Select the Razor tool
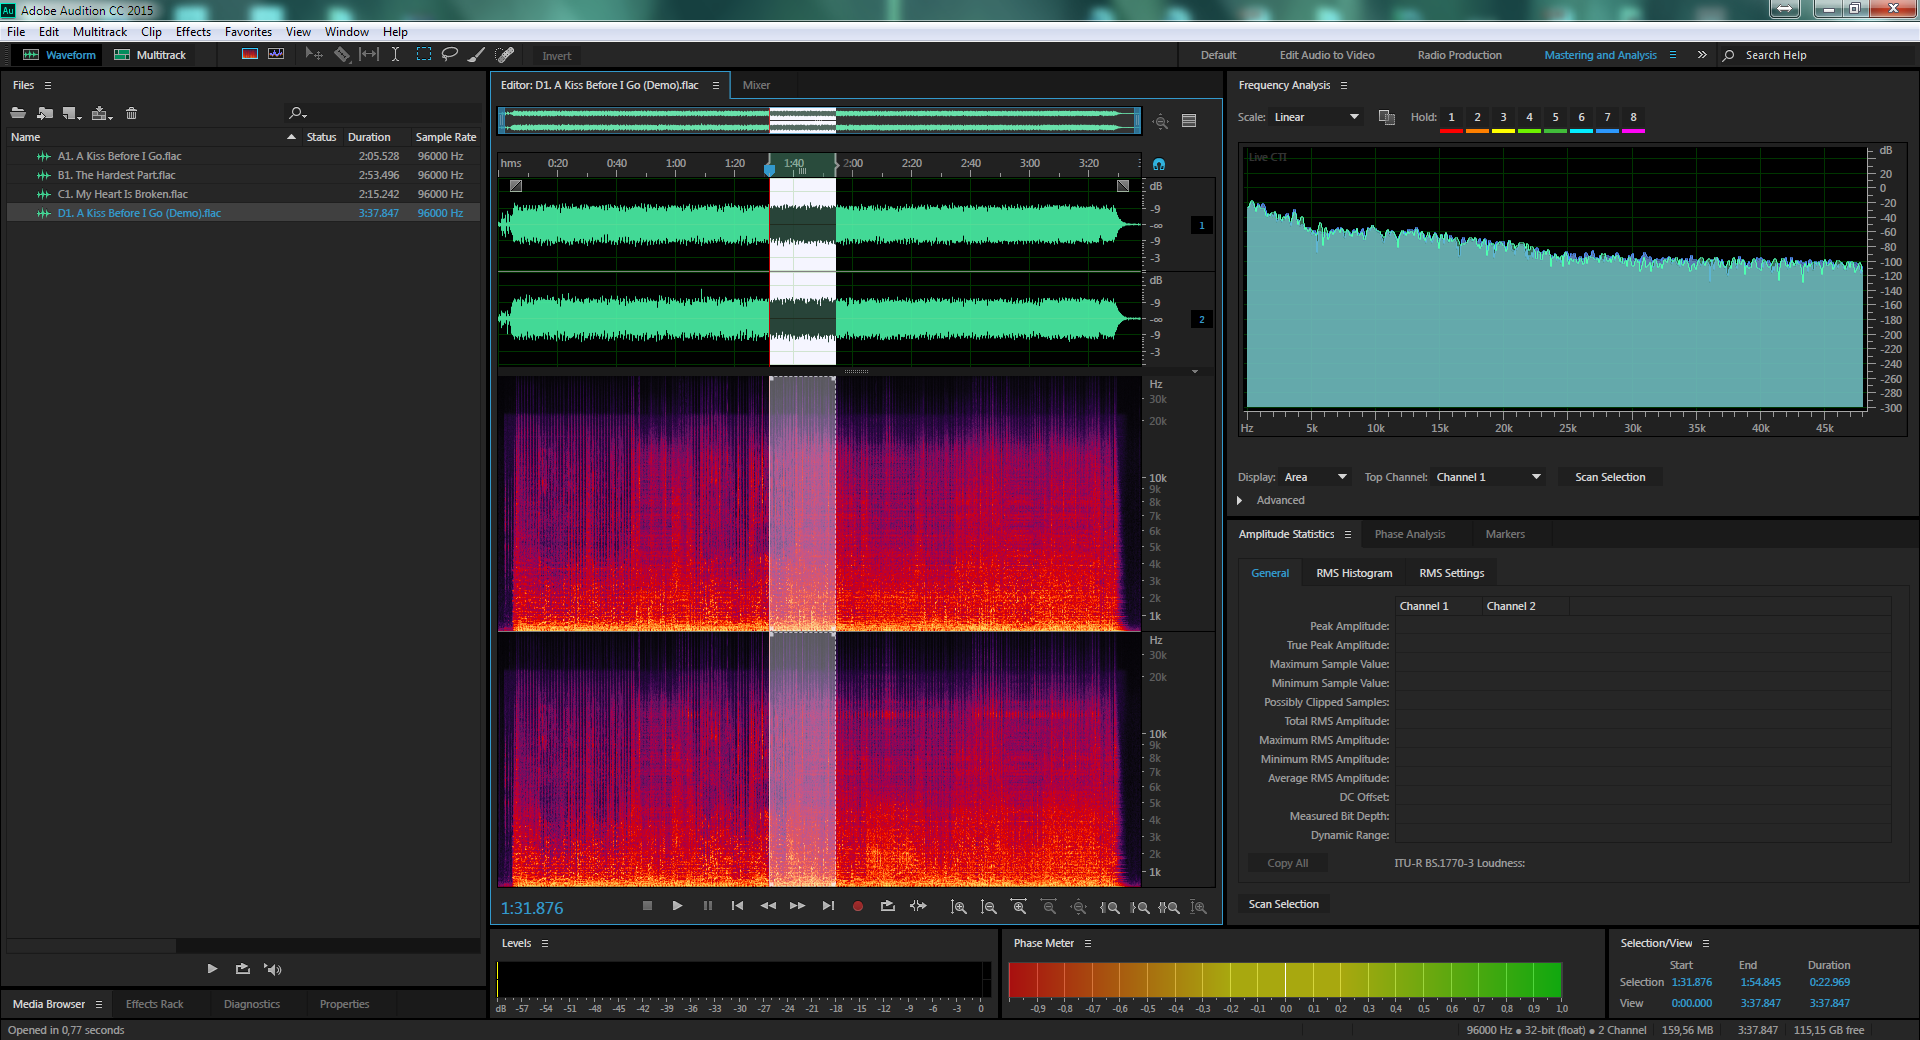1920x1040 pixels. click(x=342, y=54)
